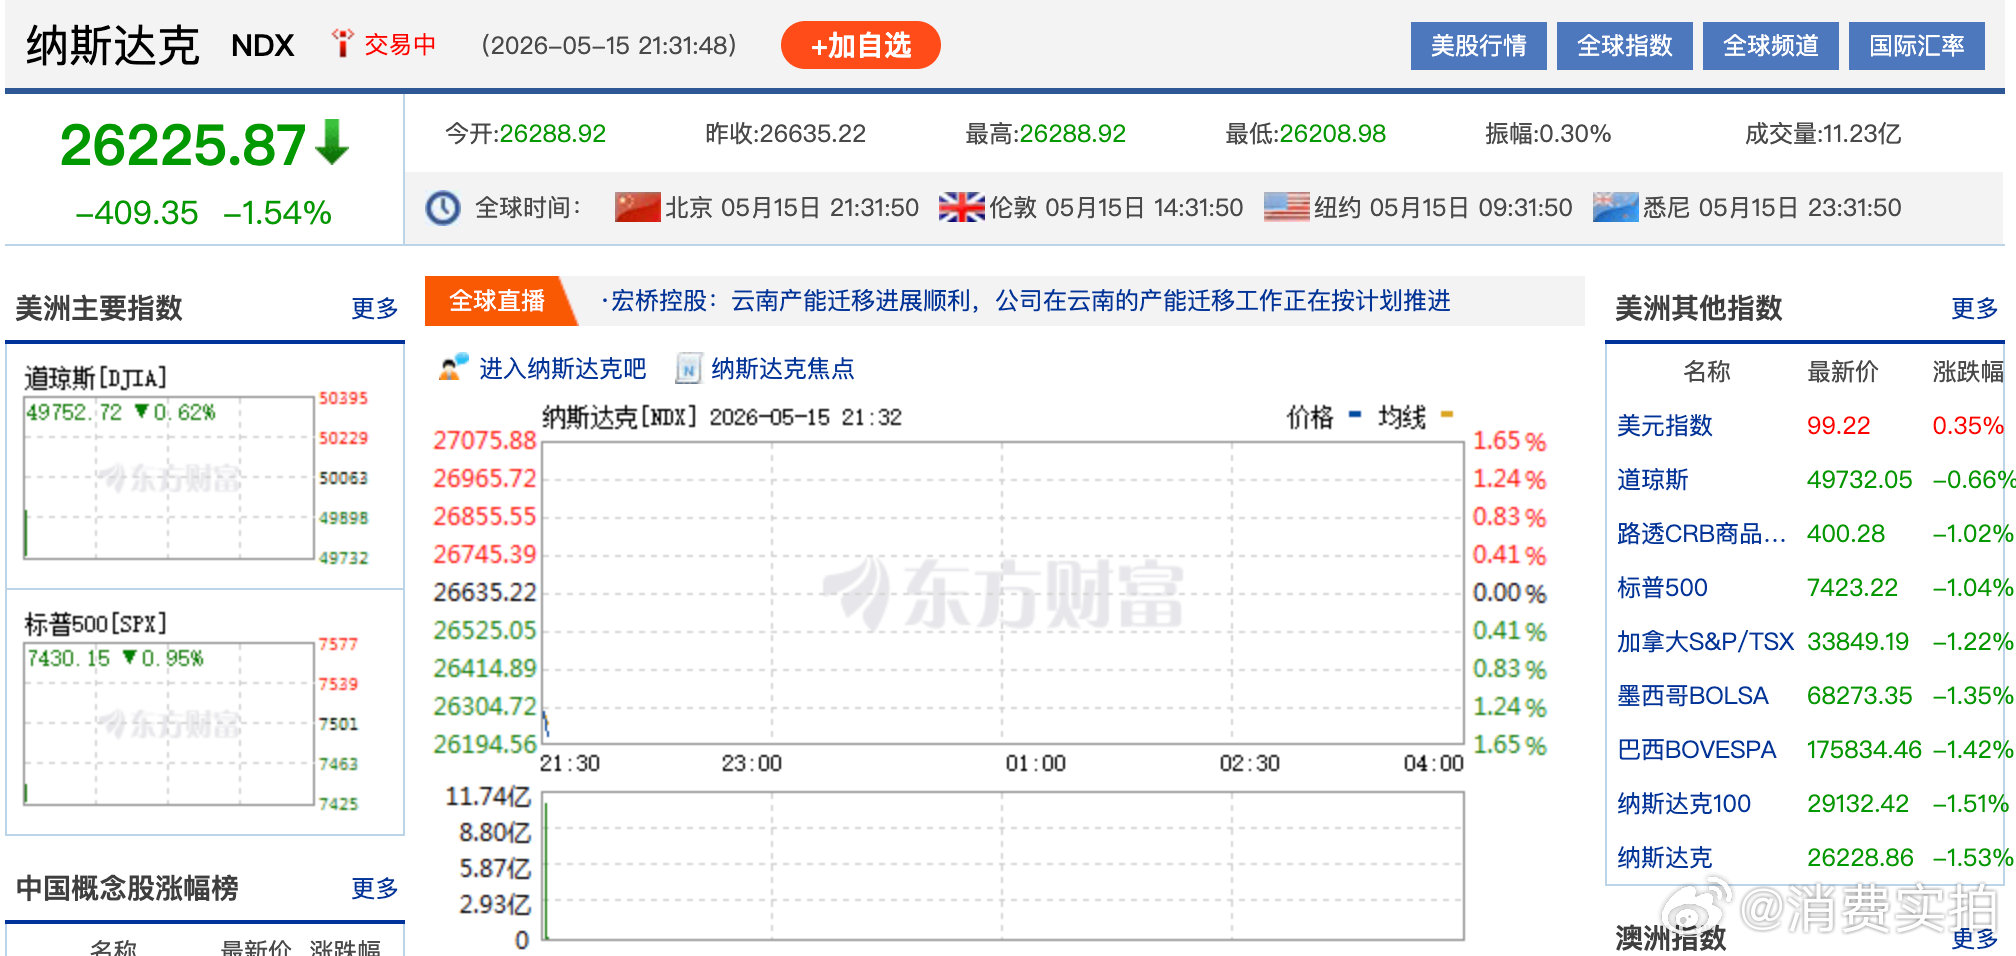Screen dimensions: 2016x956
Task: Click the global time clock icon
Action: [443, 208]
